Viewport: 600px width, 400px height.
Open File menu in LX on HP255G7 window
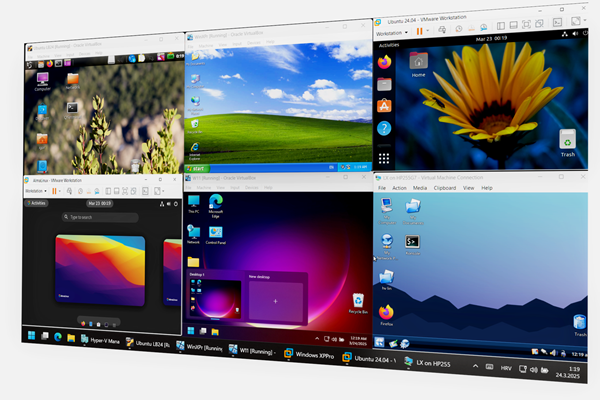click(x=382, y=188)
